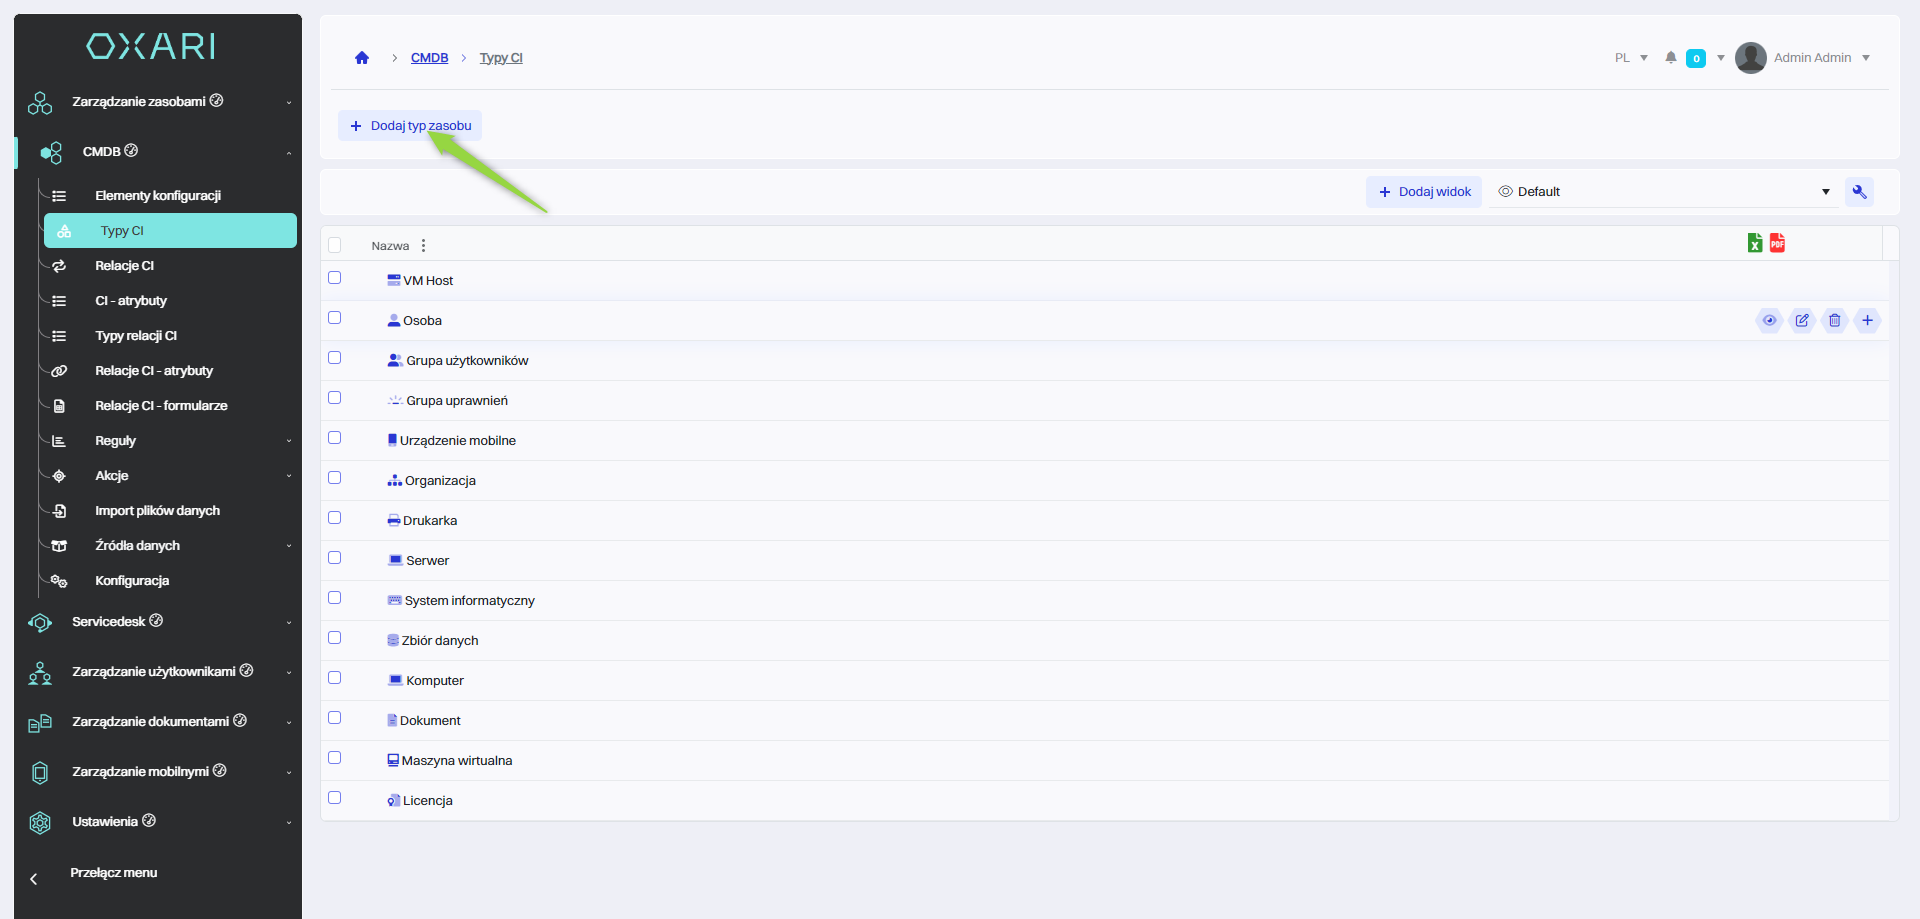
Task: Click the Dodaj widok button
Action: click(1424, 192)
